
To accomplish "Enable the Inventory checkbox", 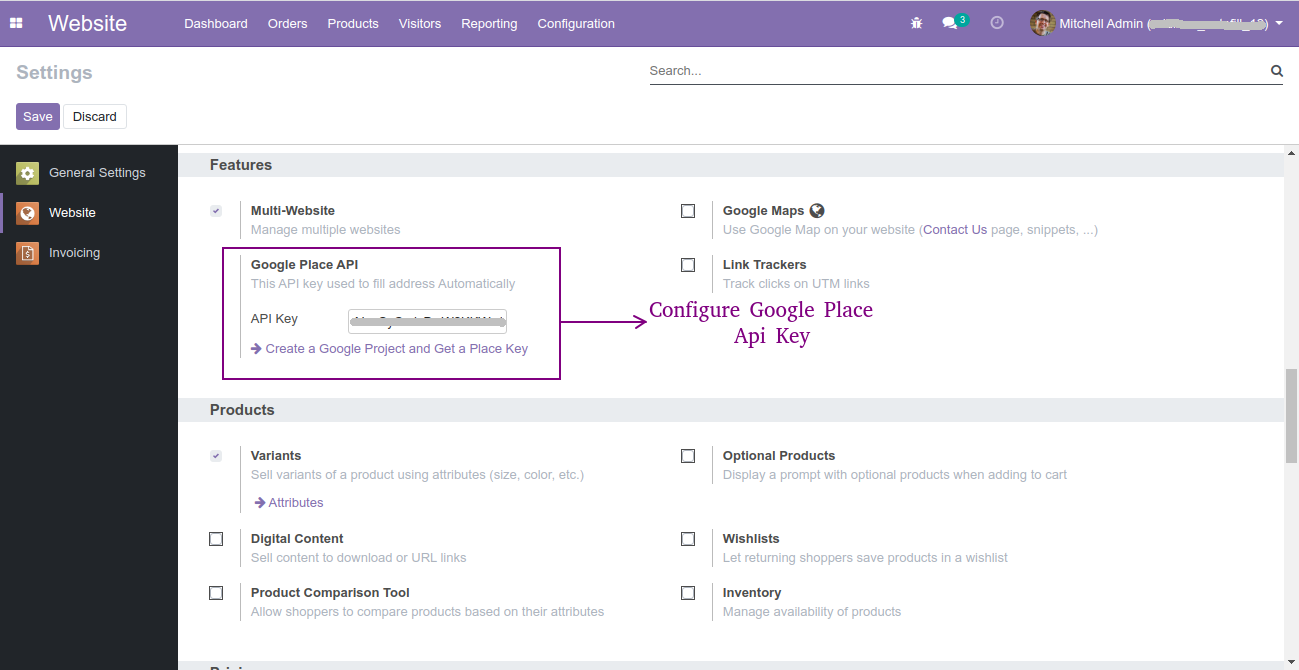I will point(688,593).
